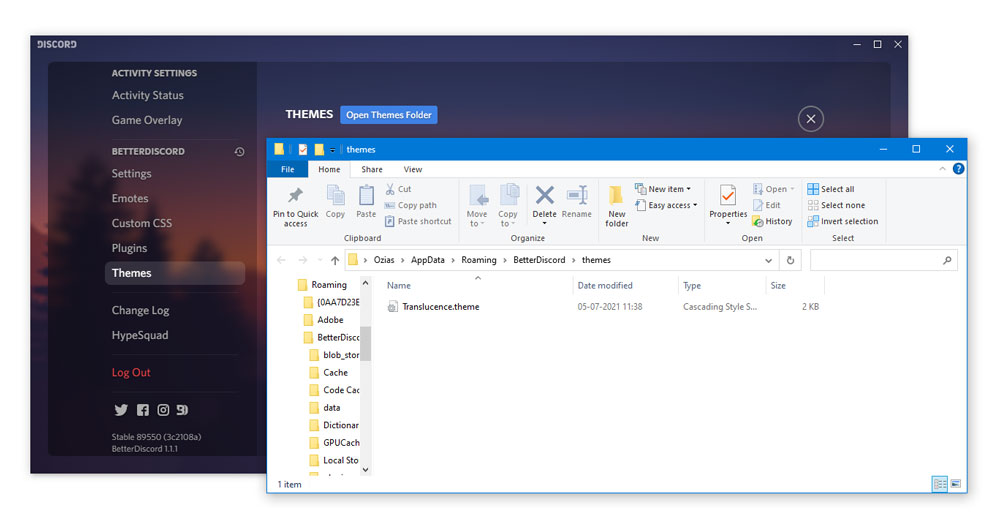The width and height of the screenshot is (1000, 531).
Task: Refresh the themes folder view
Action: 790,260
